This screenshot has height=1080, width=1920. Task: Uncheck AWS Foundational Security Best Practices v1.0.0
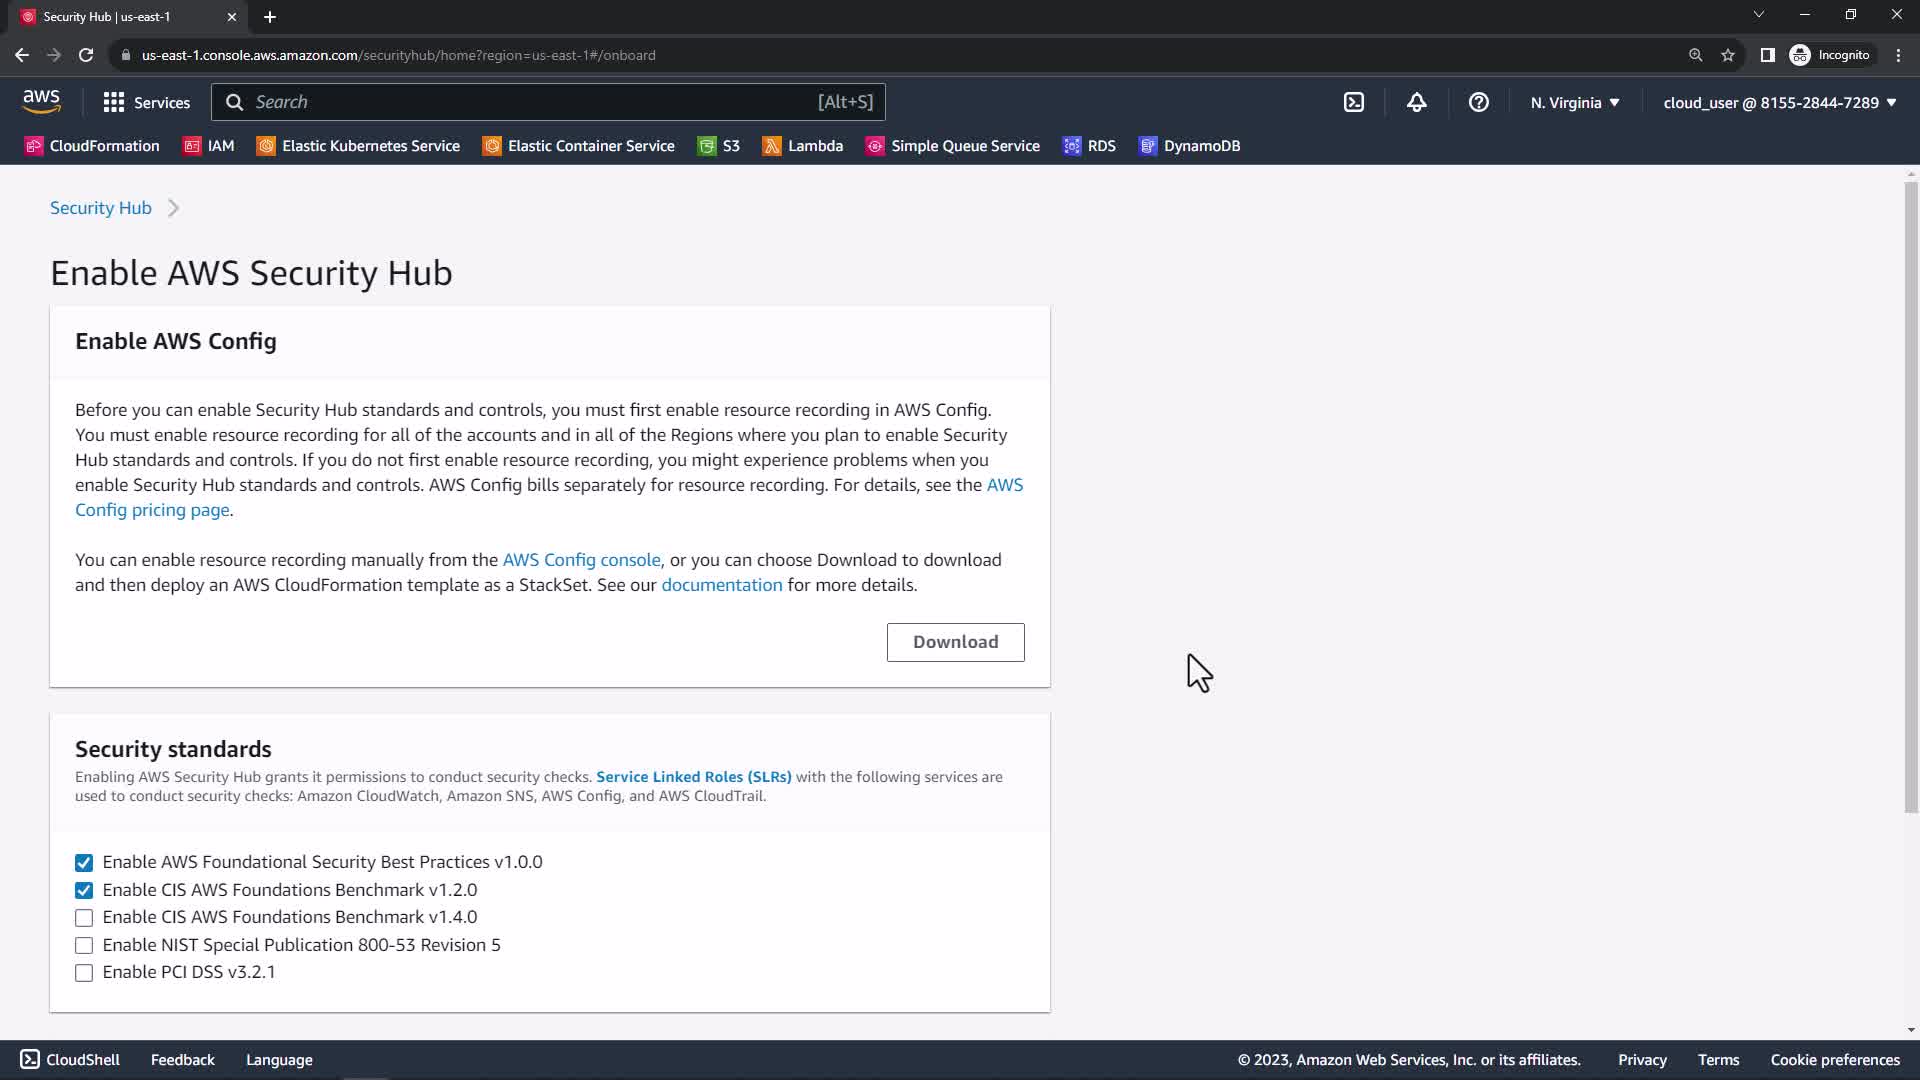click(x=84, y=862)
